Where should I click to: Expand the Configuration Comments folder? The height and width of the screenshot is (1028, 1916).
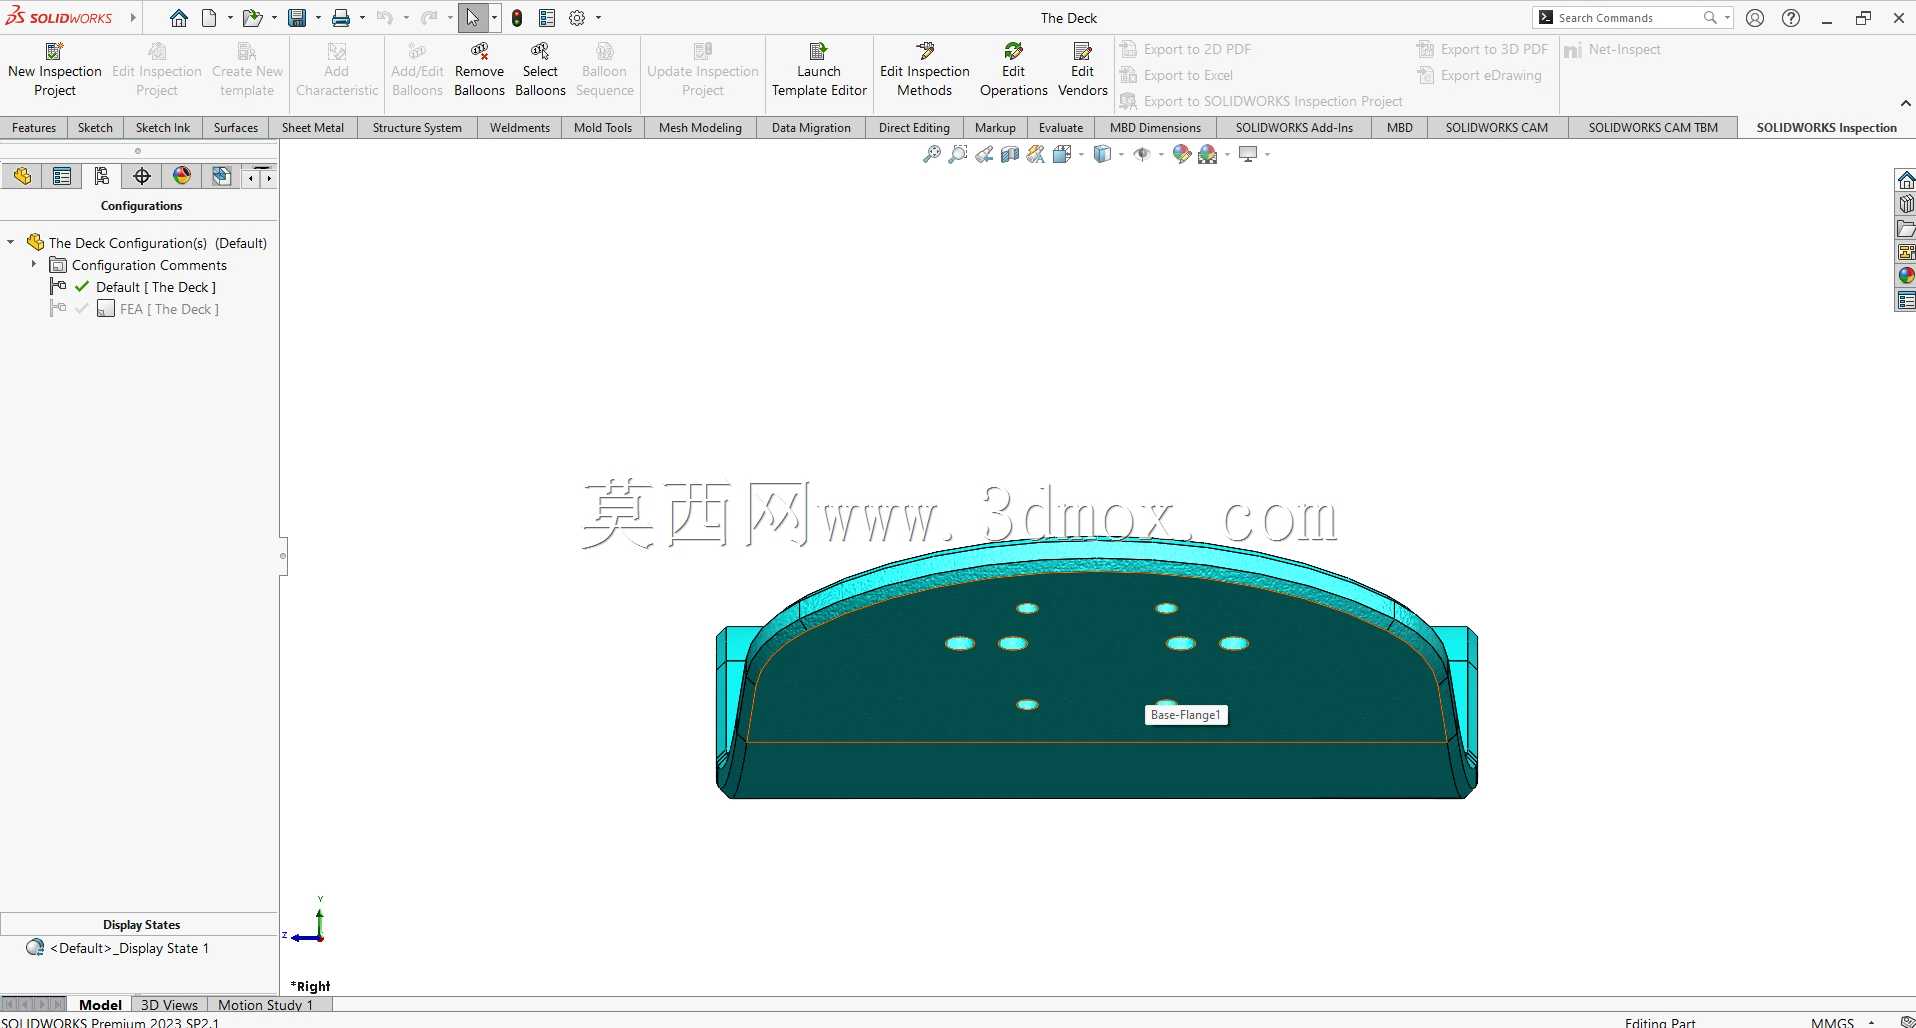(34, 265)
